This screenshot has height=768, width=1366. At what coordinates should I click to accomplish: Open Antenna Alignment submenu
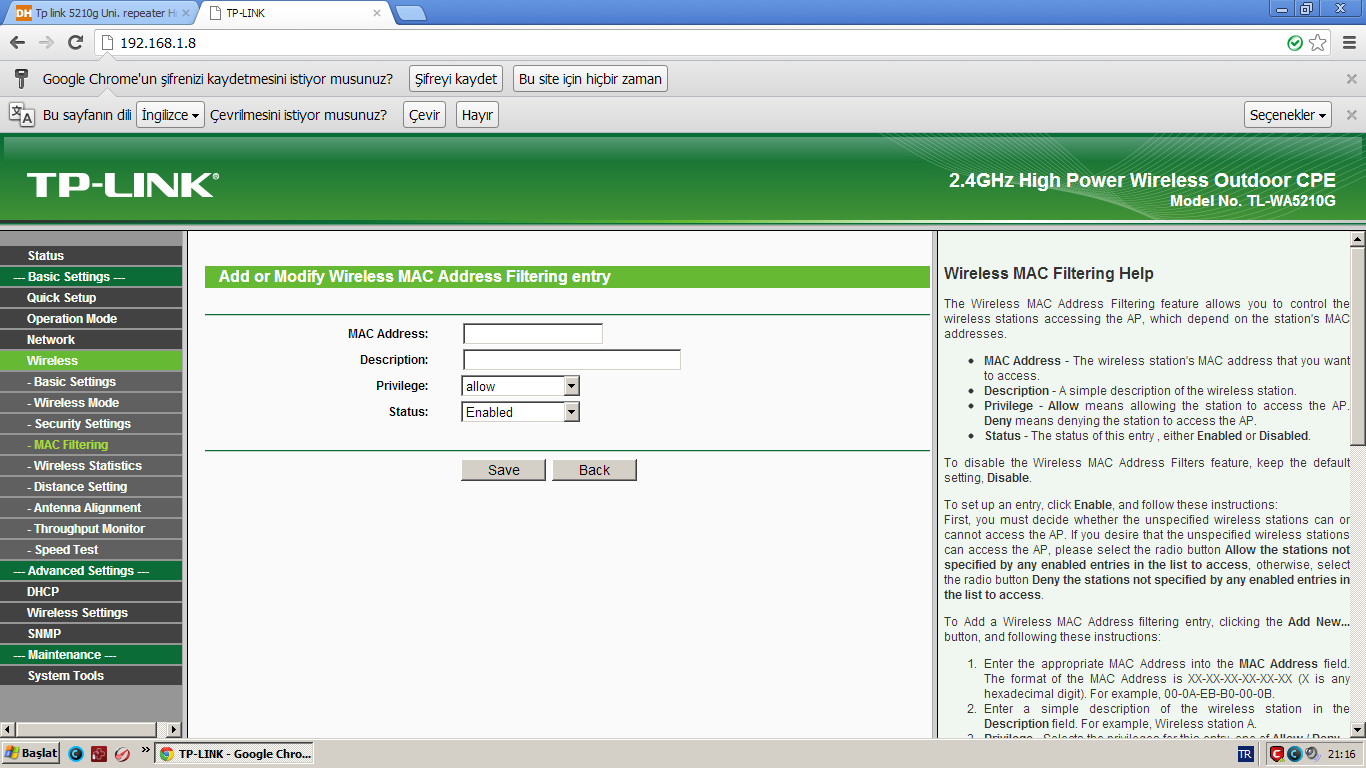coord(91,508)
